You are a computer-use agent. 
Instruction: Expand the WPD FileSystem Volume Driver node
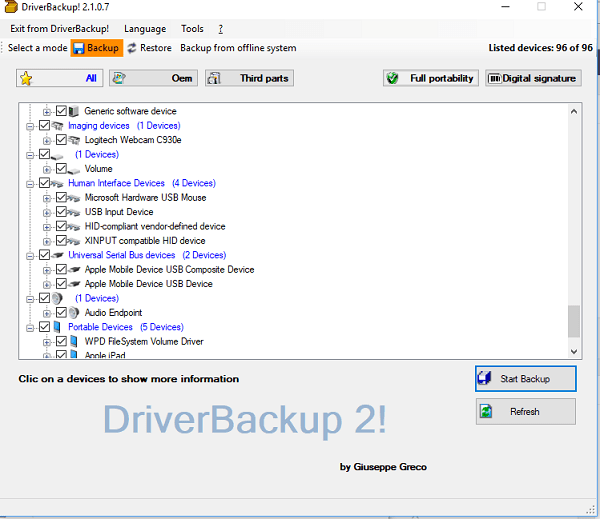click(x=47, y=342)
